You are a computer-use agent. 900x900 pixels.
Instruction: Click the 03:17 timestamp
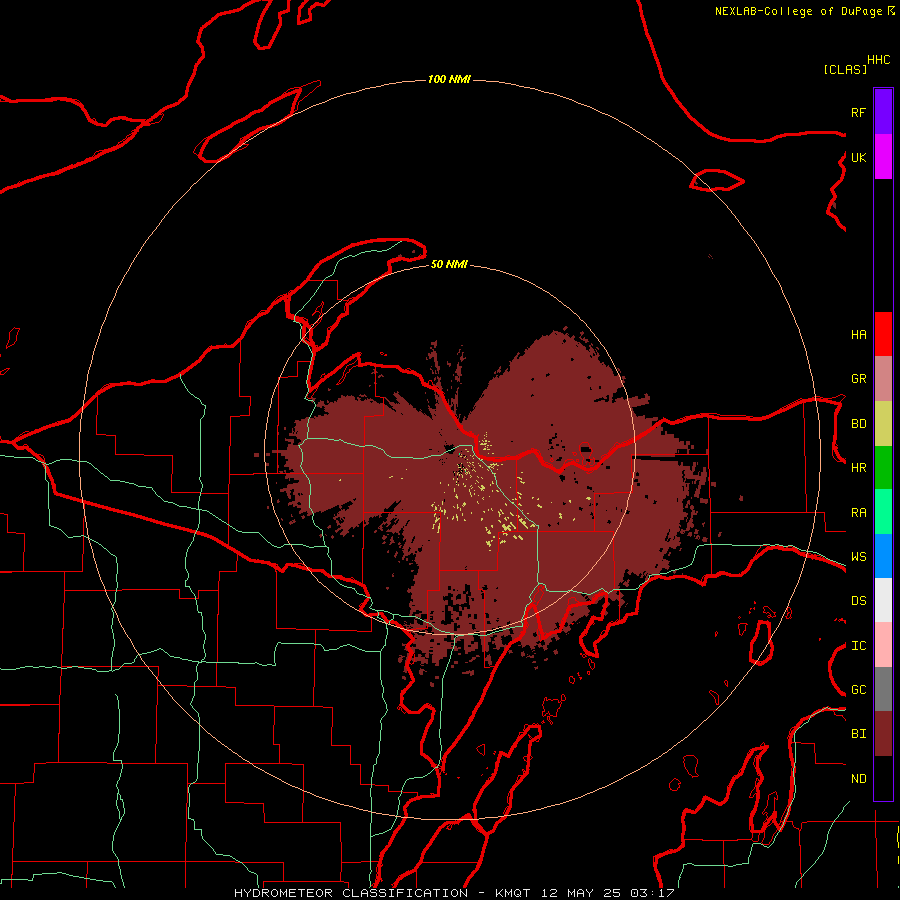click(652, 893)
